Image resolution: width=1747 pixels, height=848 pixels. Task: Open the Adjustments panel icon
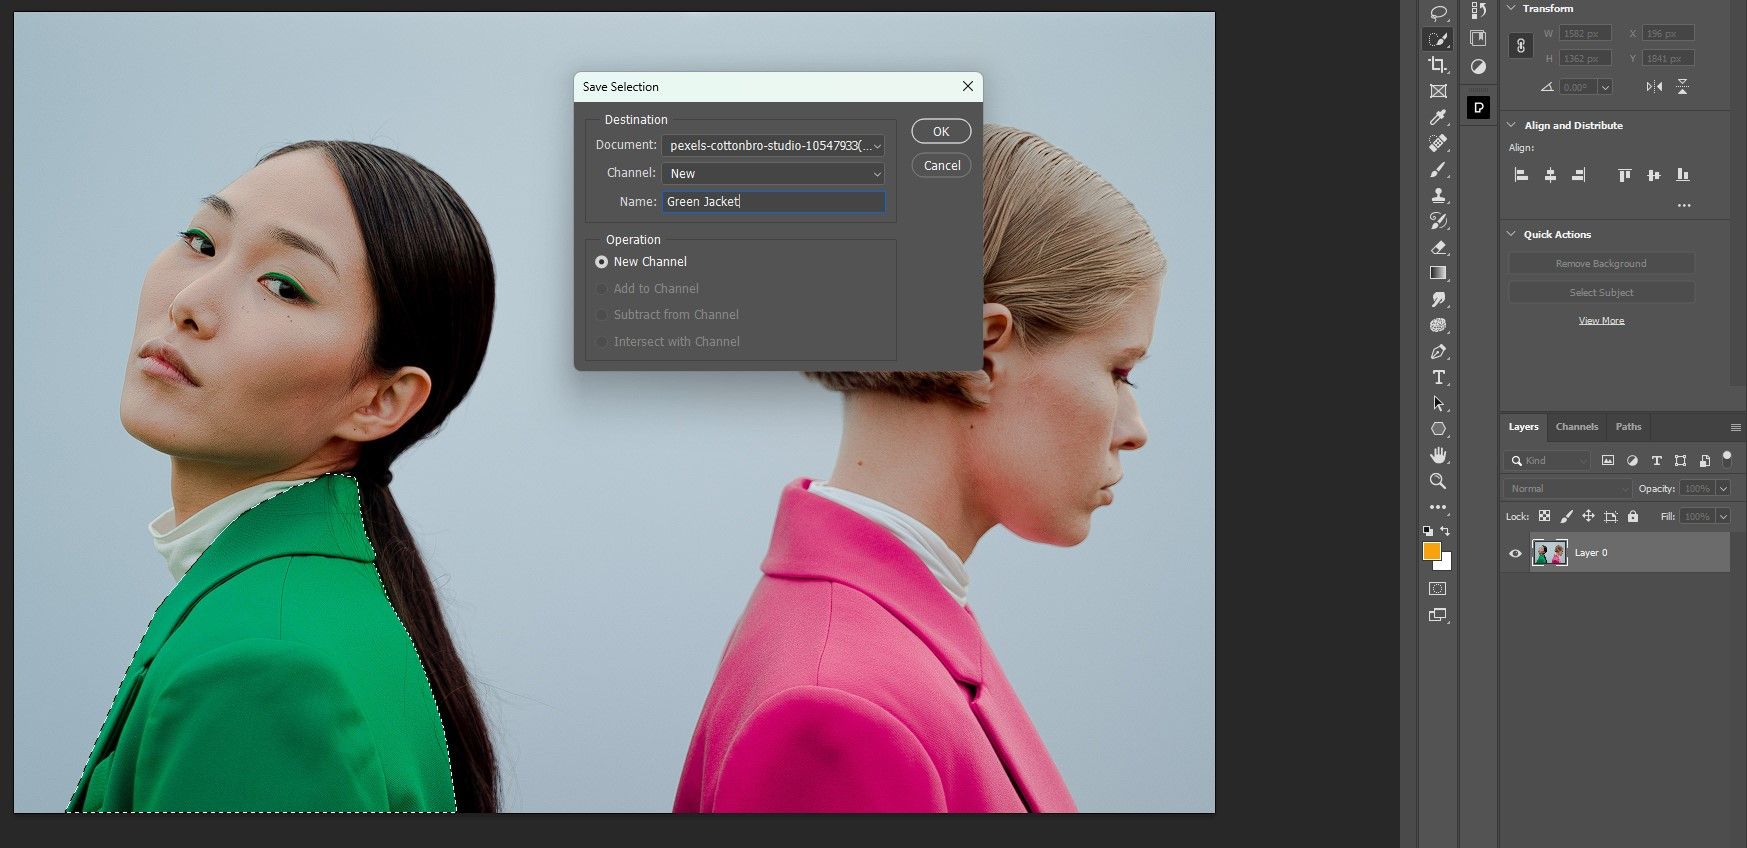click(x=1478, y=66)
